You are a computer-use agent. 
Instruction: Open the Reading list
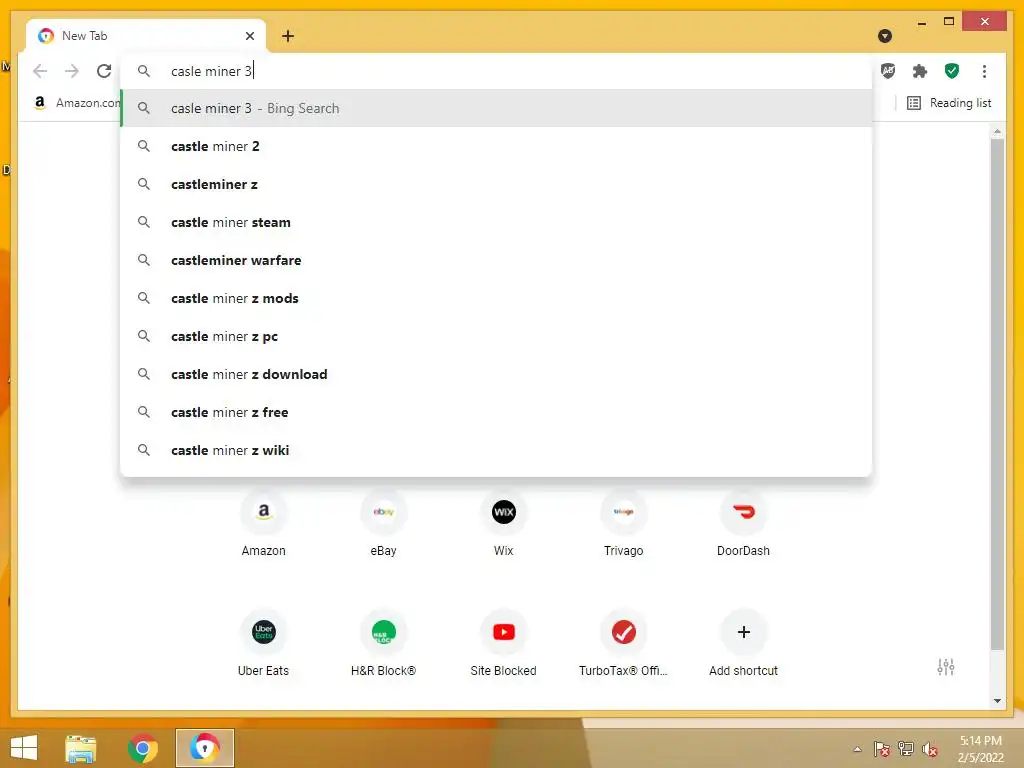click(949, 103)
